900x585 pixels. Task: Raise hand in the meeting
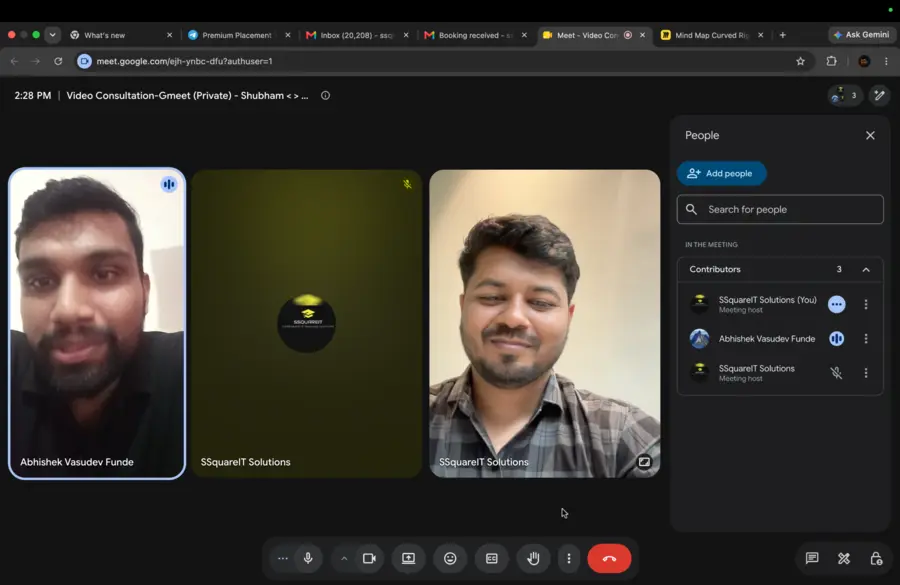coord(533,558)
